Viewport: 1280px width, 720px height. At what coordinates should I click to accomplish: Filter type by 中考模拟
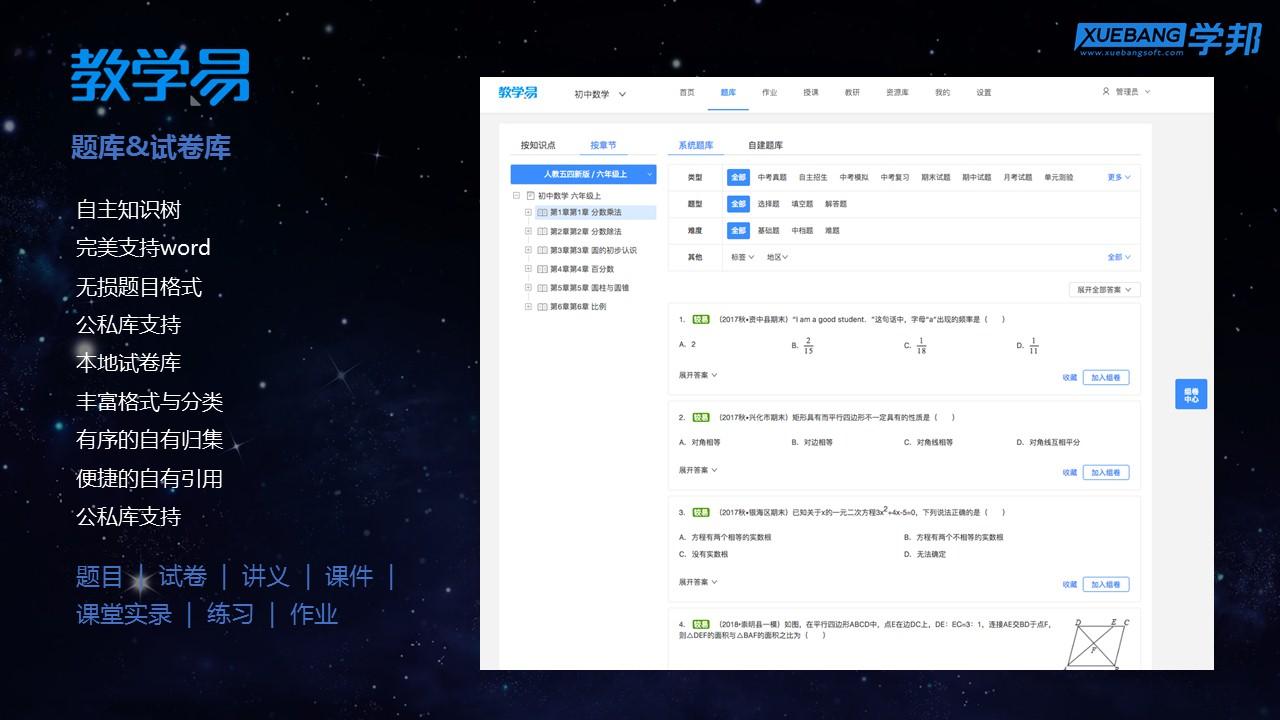tap(854, 177)
